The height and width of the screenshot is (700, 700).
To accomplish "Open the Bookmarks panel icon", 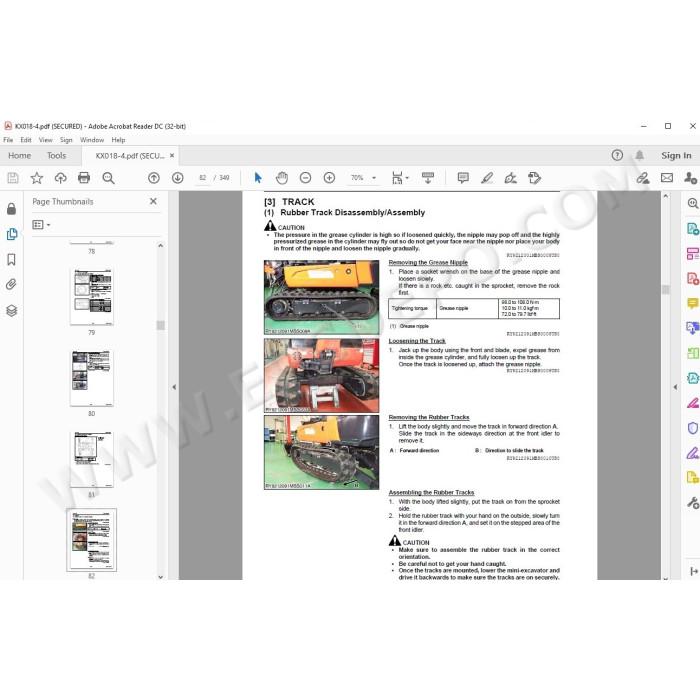I will (12, 260).
